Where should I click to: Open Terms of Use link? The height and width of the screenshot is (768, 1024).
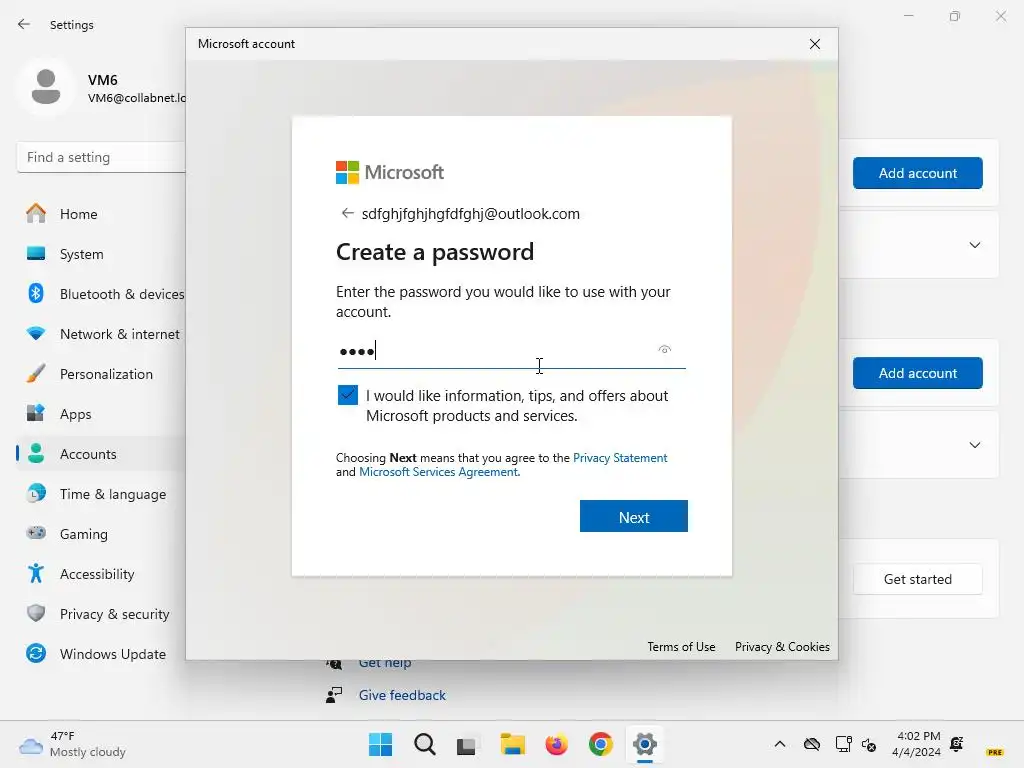coord(681,647)
